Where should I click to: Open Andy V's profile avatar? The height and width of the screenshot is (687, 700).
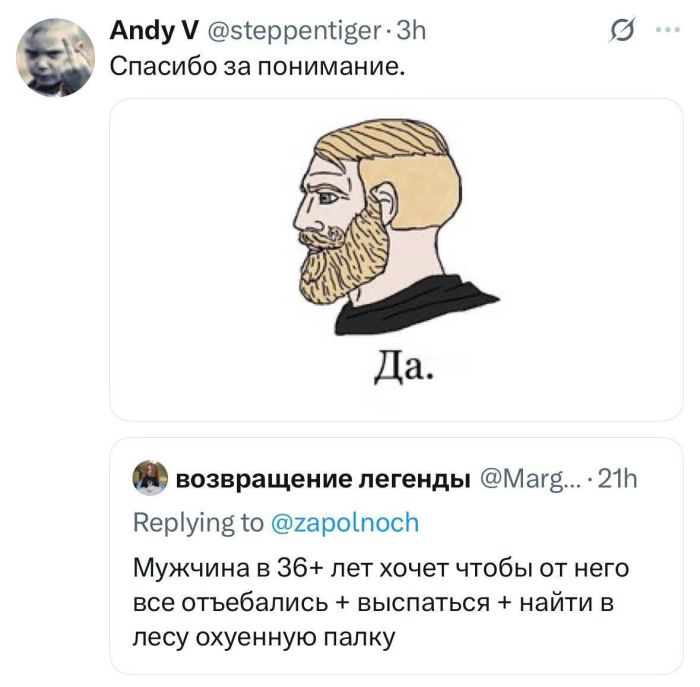click(56, 58)
